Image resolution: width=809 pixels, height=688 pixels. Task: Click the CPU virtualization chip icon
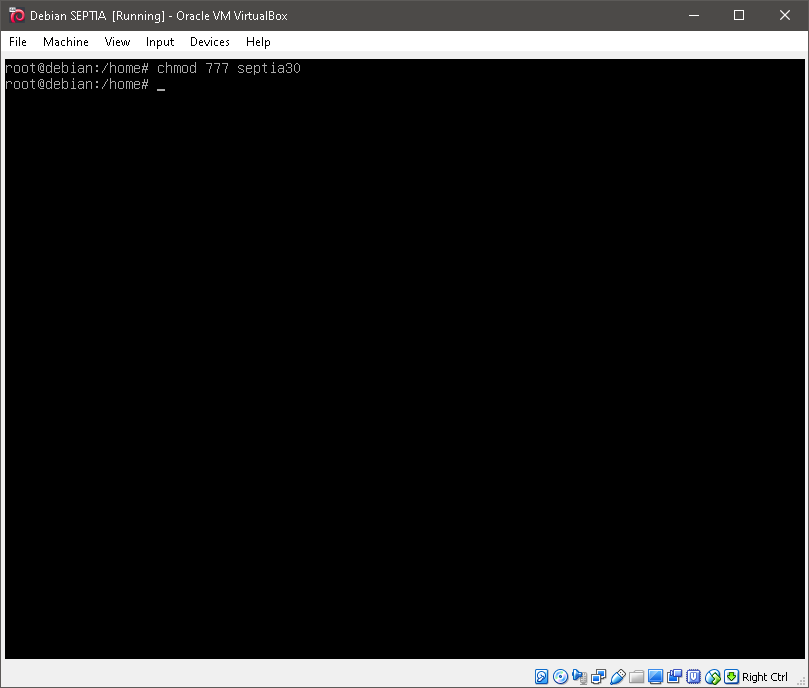click(x=693, y=676)
